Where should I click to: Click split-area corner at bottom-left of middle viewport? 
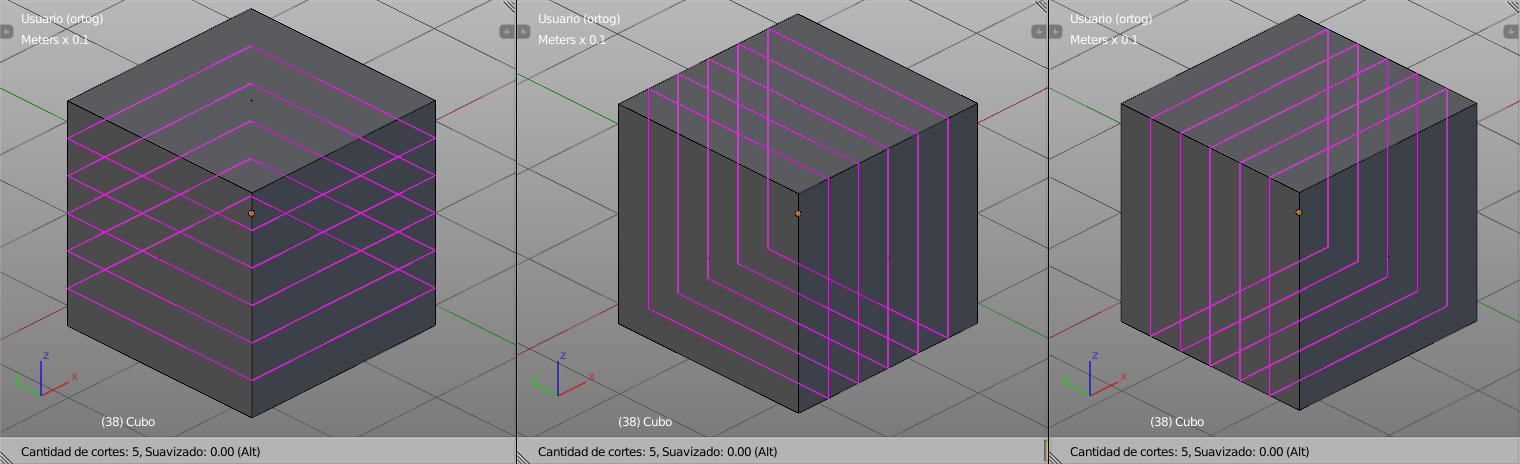coord(523,458)
